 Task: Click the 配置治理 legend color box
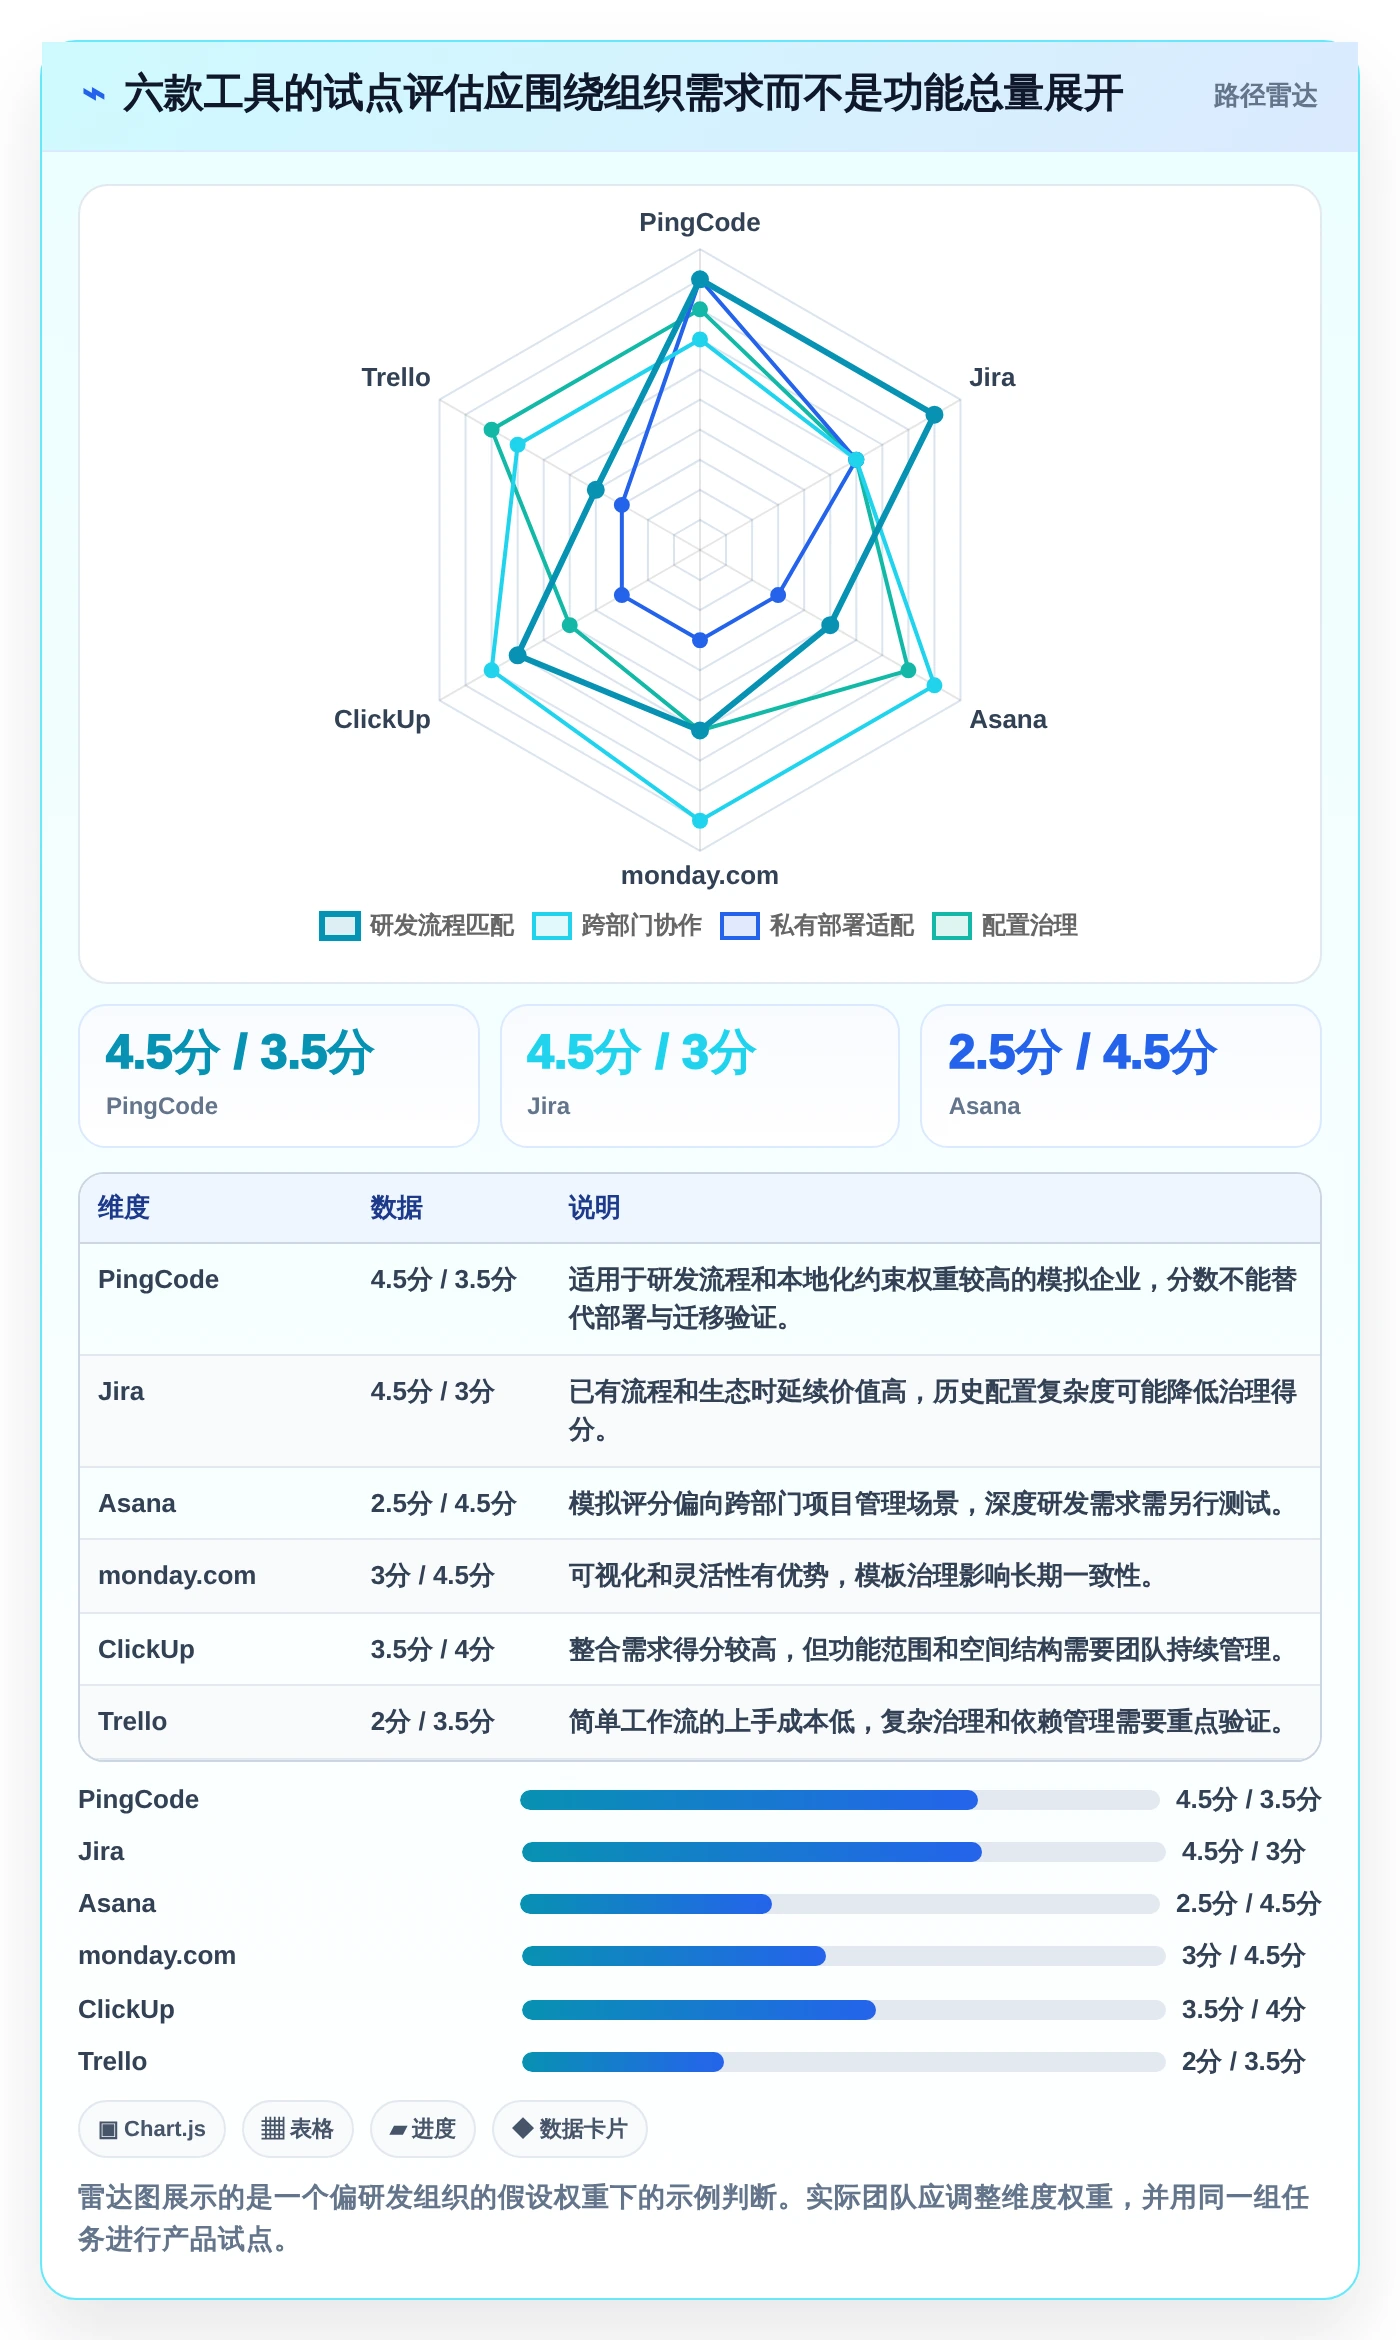[952, 926]
